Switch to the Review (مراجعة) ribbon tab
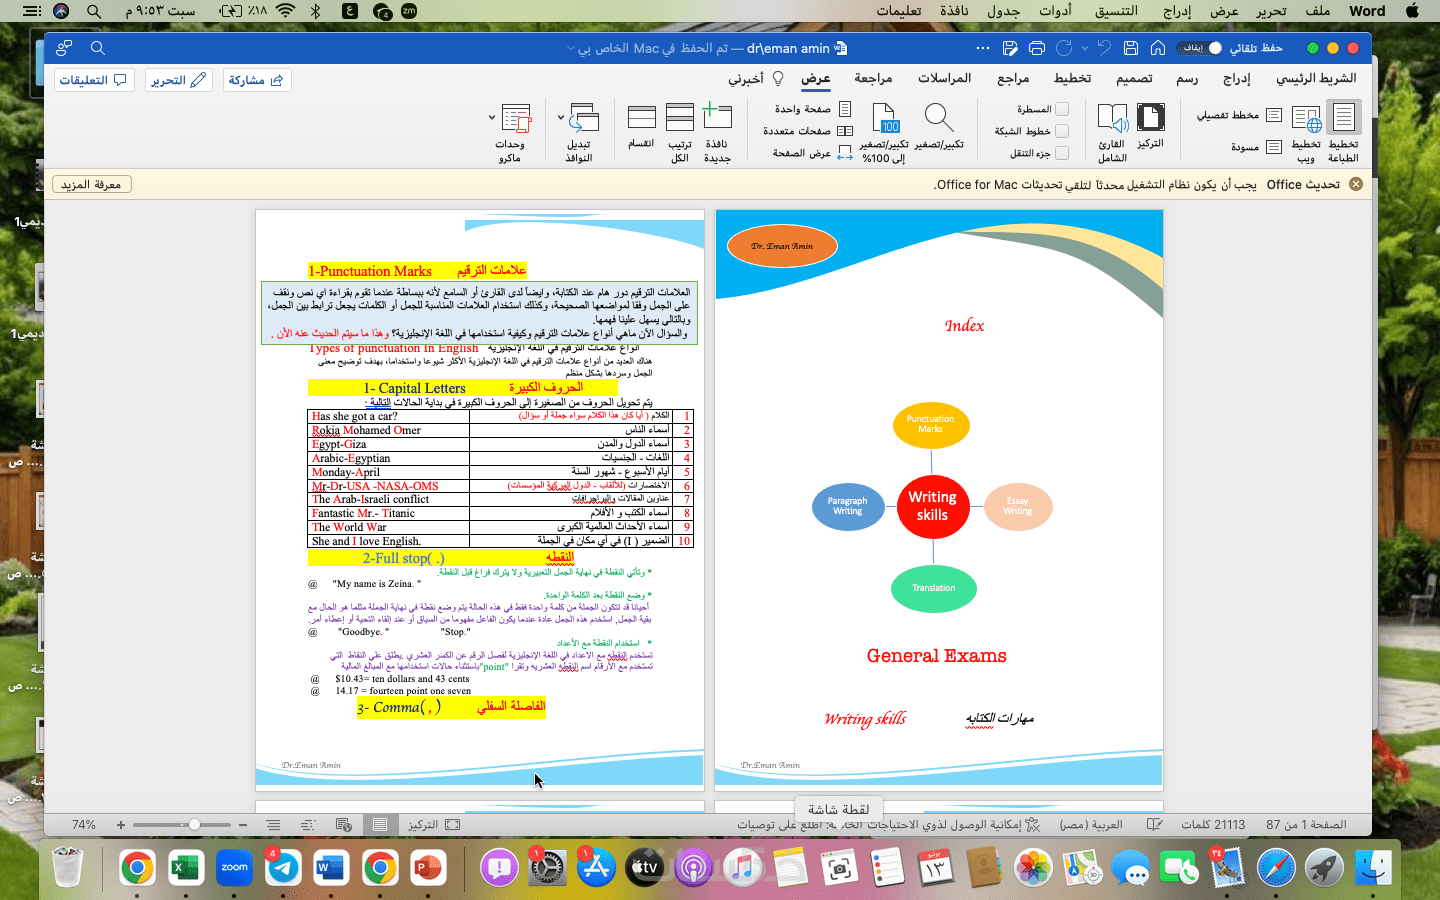This screenshot has height=900, width=1440. [873, 78]
